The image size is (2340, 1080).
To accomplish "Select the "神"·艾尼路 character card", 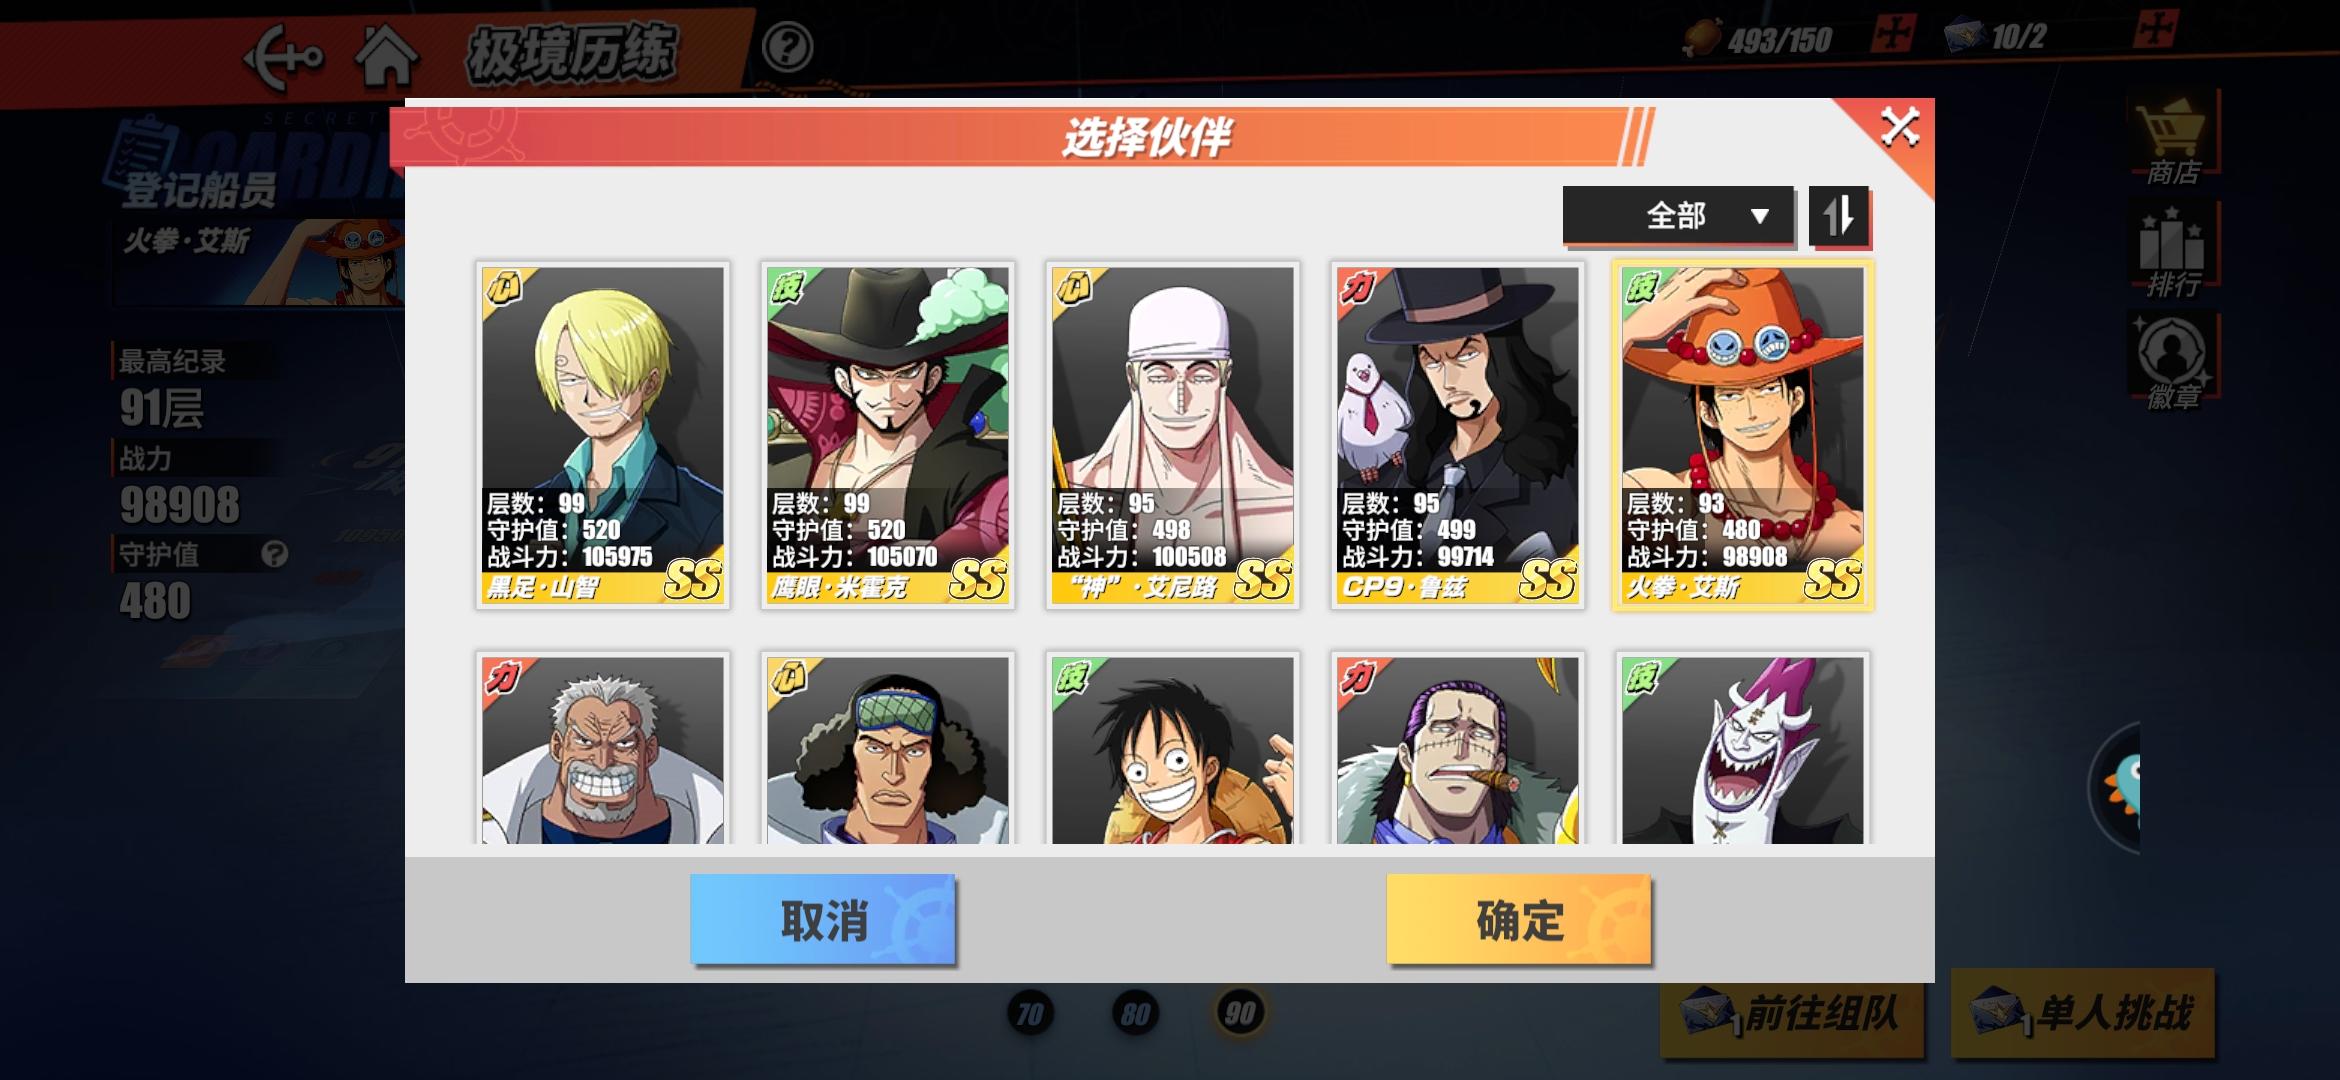I will [x=1172, y=435].
